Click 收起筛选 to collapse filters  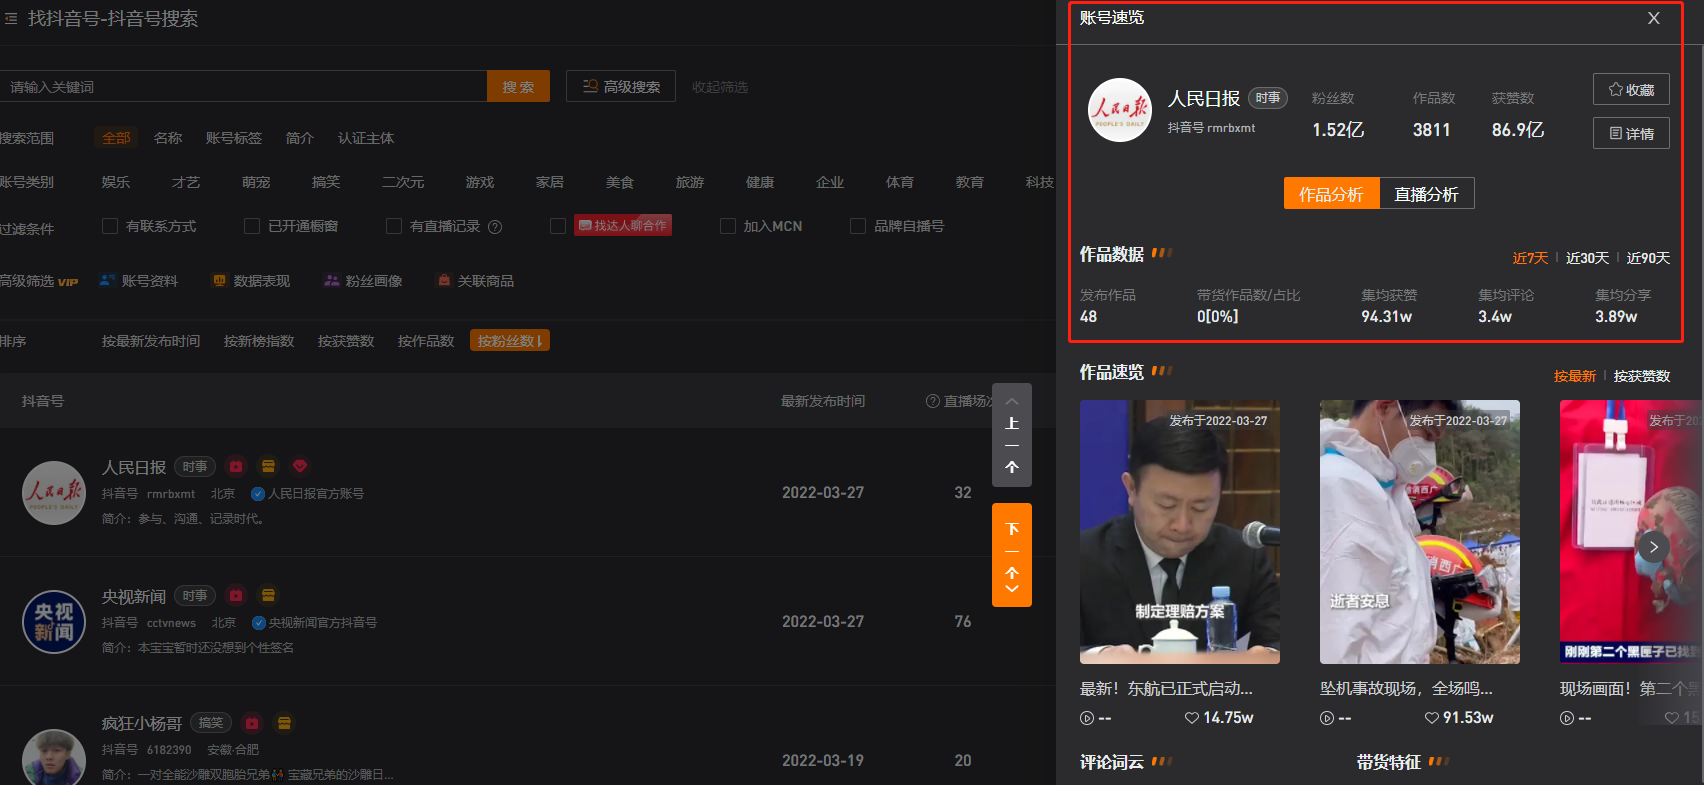point(720,87)
